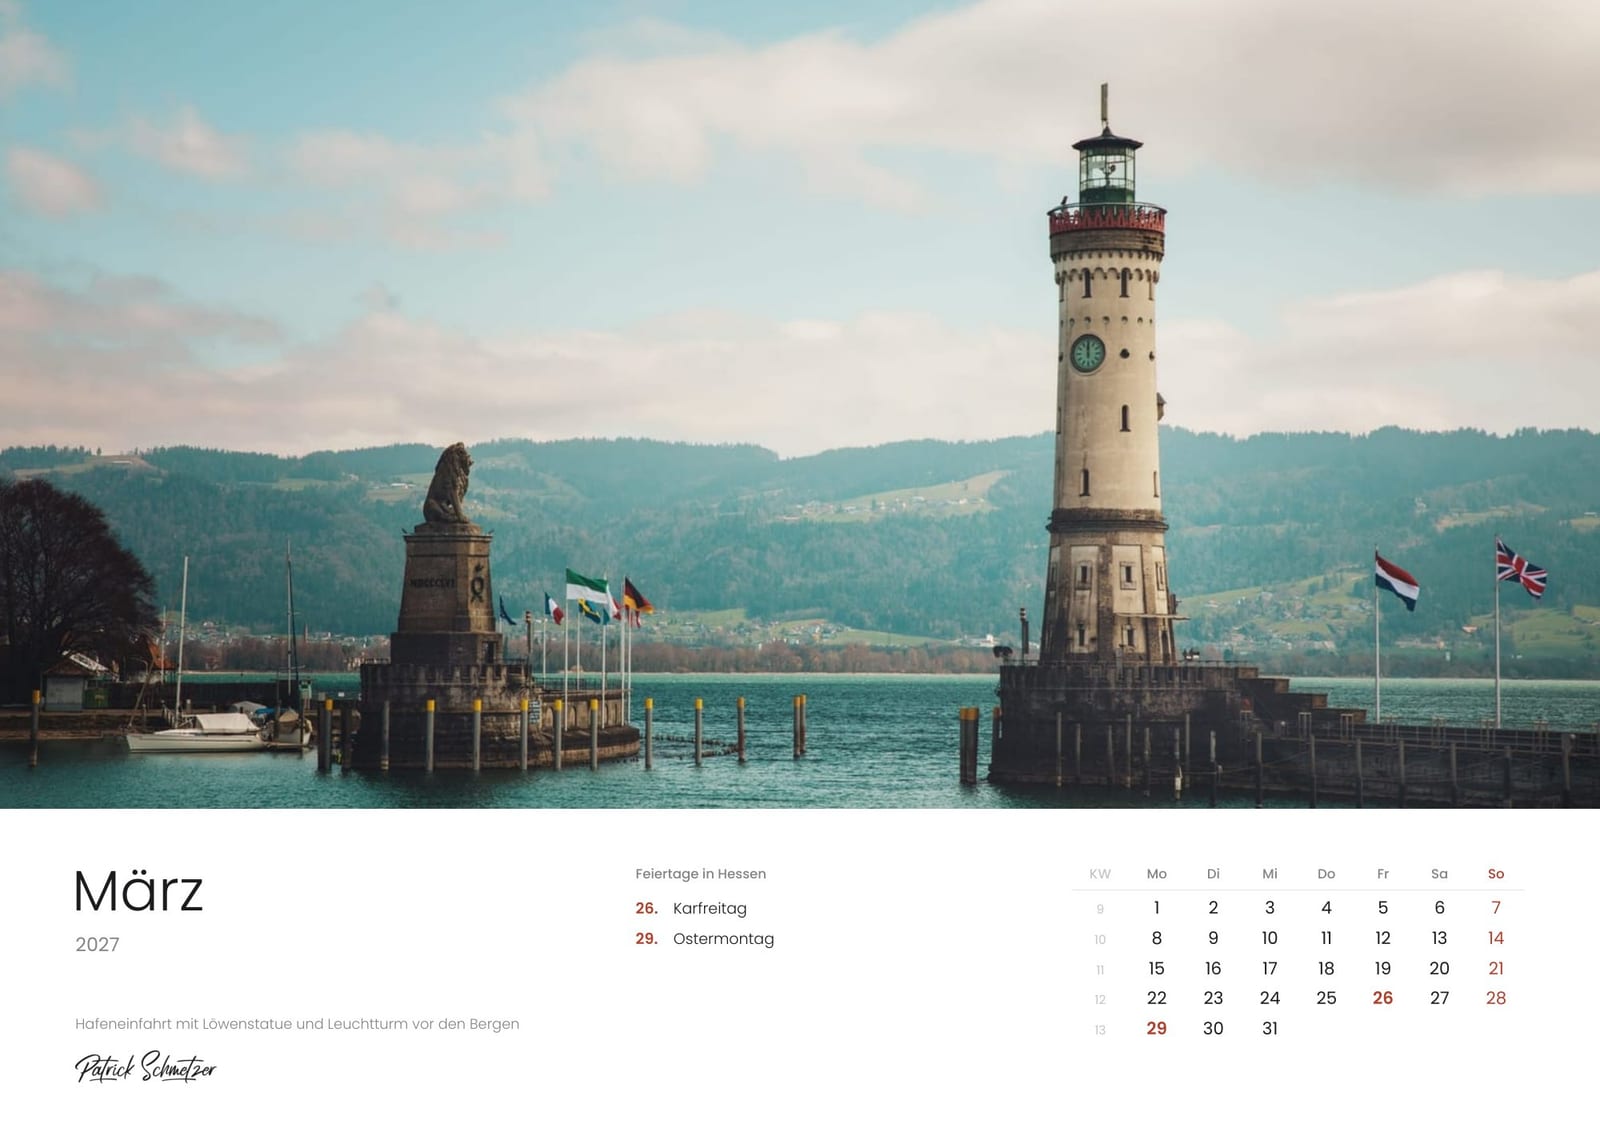This screenshot has height=1132, width=1600.
Task: Select calendar week 13 label
Action: click(1100, 1029)
